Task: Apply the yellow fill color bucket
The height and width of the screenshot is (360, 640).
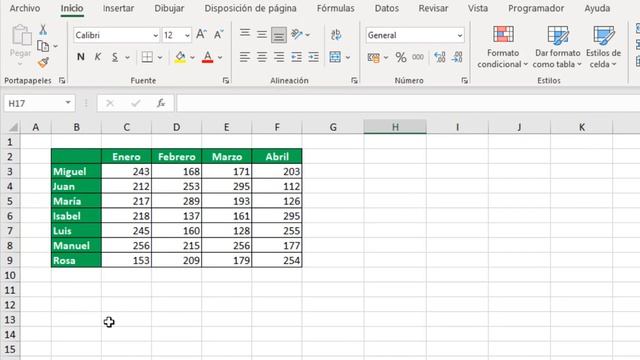Action: pyautogui.click(x=180, y=57)
